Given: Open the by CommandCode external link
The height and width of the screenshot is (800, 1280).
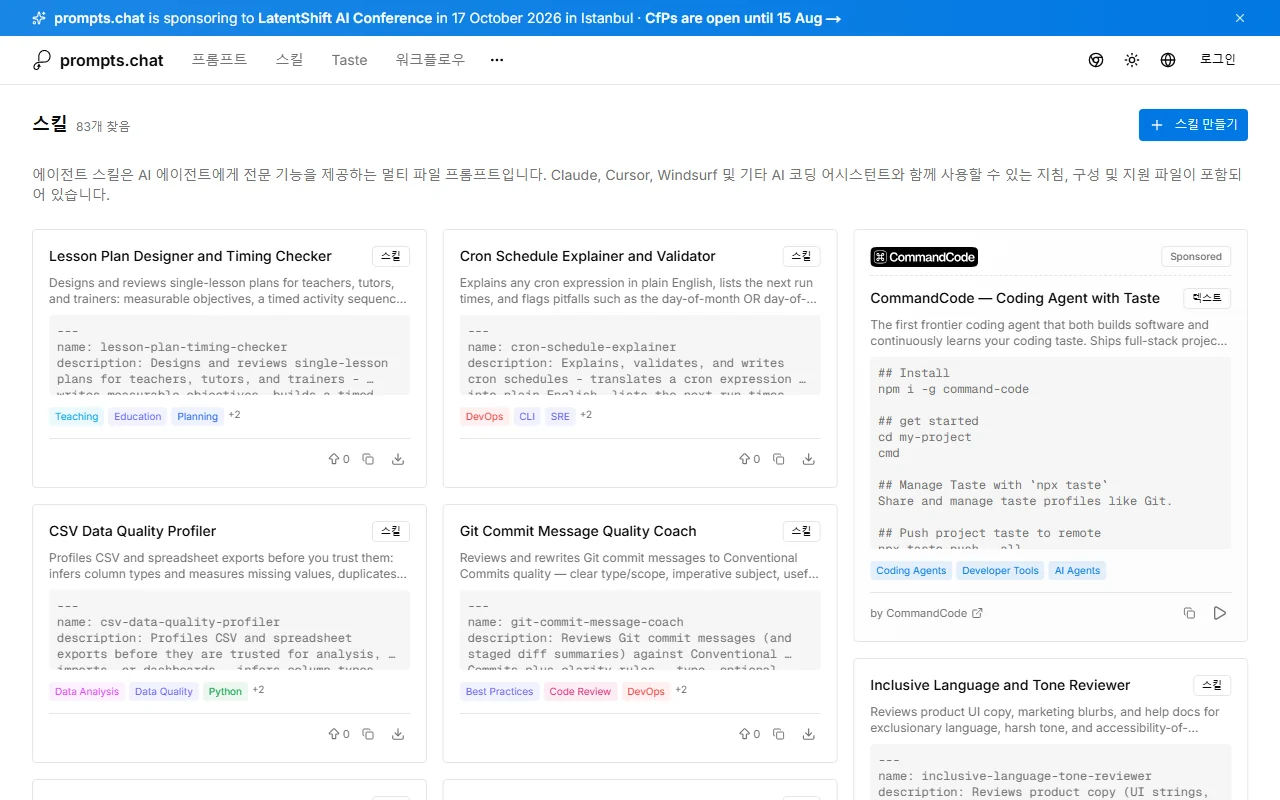Looking at the screenshot, I should pyautogui.click(x=927, y=613).
